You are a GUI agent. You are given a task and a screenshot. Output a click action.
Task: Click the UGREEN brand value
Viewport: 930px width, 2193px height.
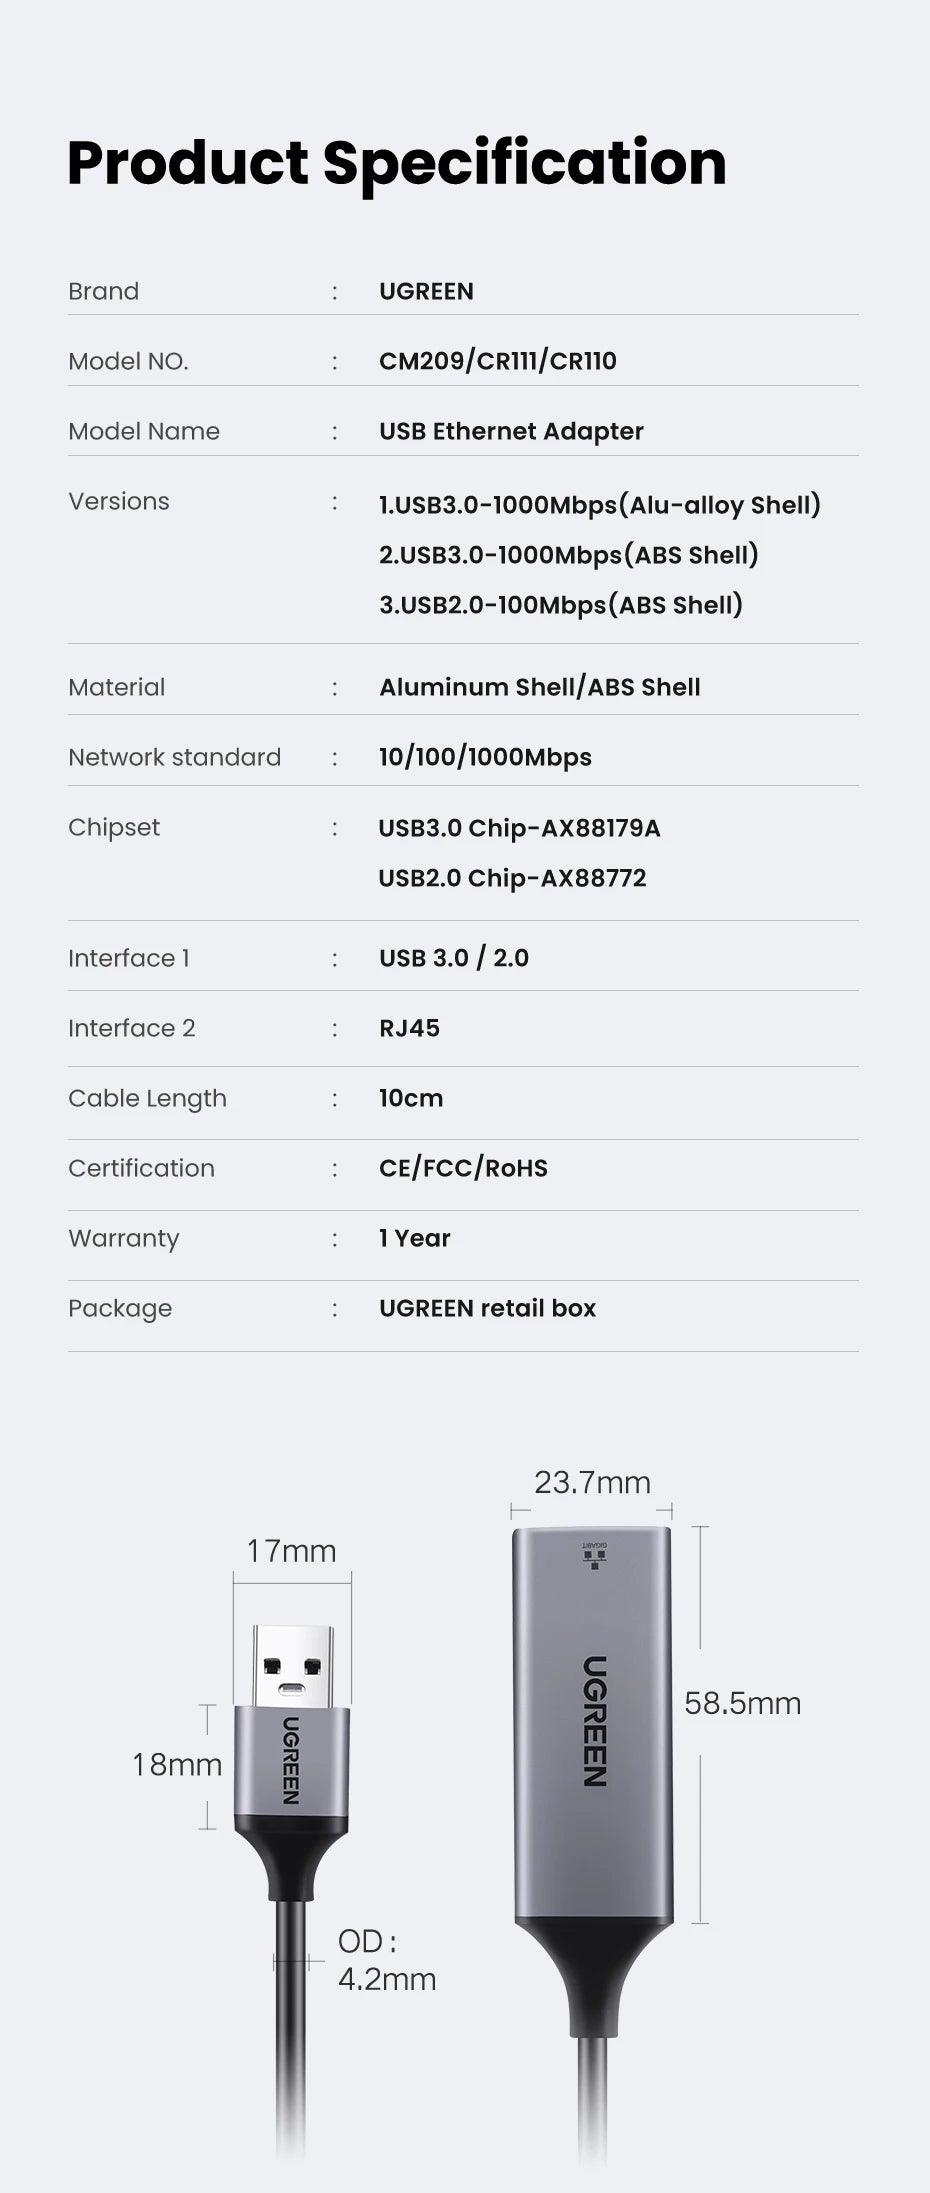click(426, 291)
